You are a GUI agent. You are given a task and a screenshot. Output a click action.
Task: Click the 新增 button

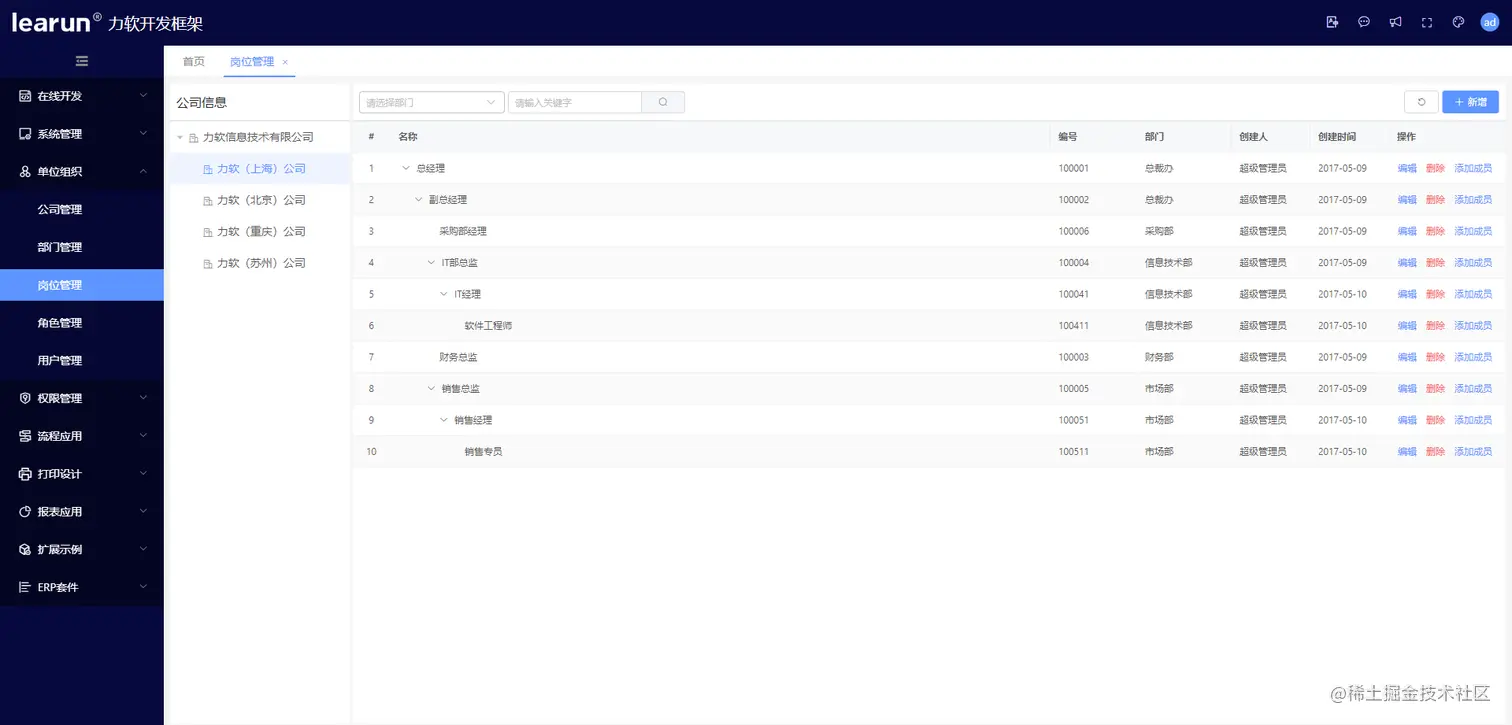coord(1470,102)
